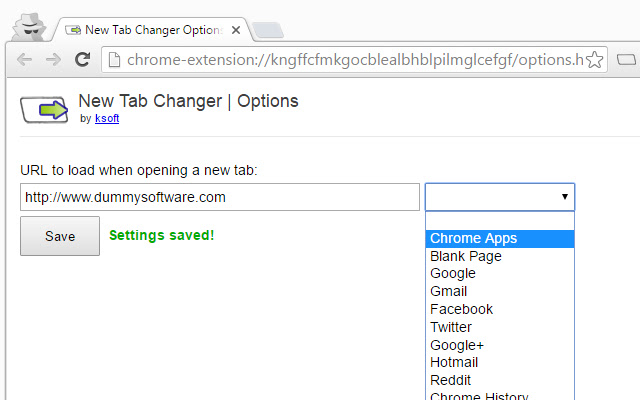This screenshot has height=400, width=640.
Task: Open the ksoft author link
Action: click(107, 118)
